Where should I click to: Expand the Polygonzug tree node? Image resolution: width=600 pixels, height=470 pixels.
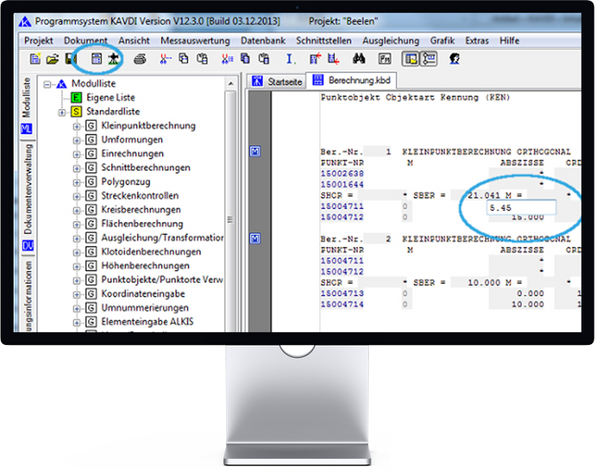(x=76, y=182)
